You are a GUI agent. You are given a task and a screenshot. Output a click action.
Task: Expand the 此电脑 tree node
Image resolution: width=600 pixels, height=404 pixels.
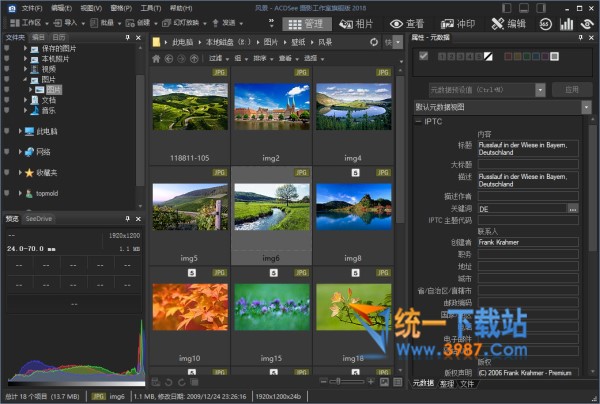tap(21, 131)
